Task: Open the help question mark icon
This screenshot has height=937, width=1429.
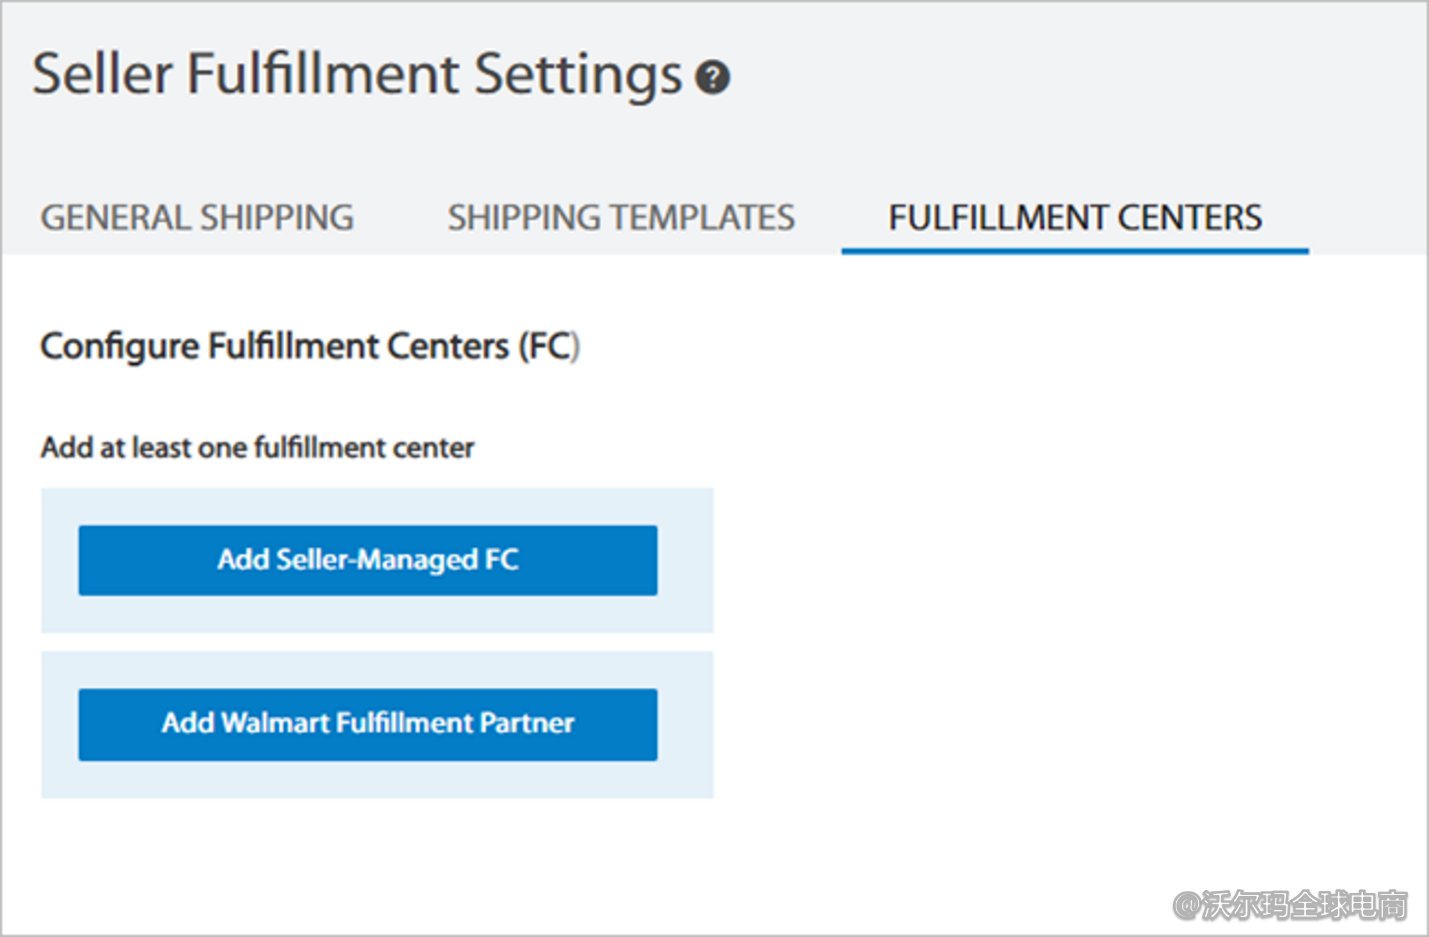Action: coord(713,77)
